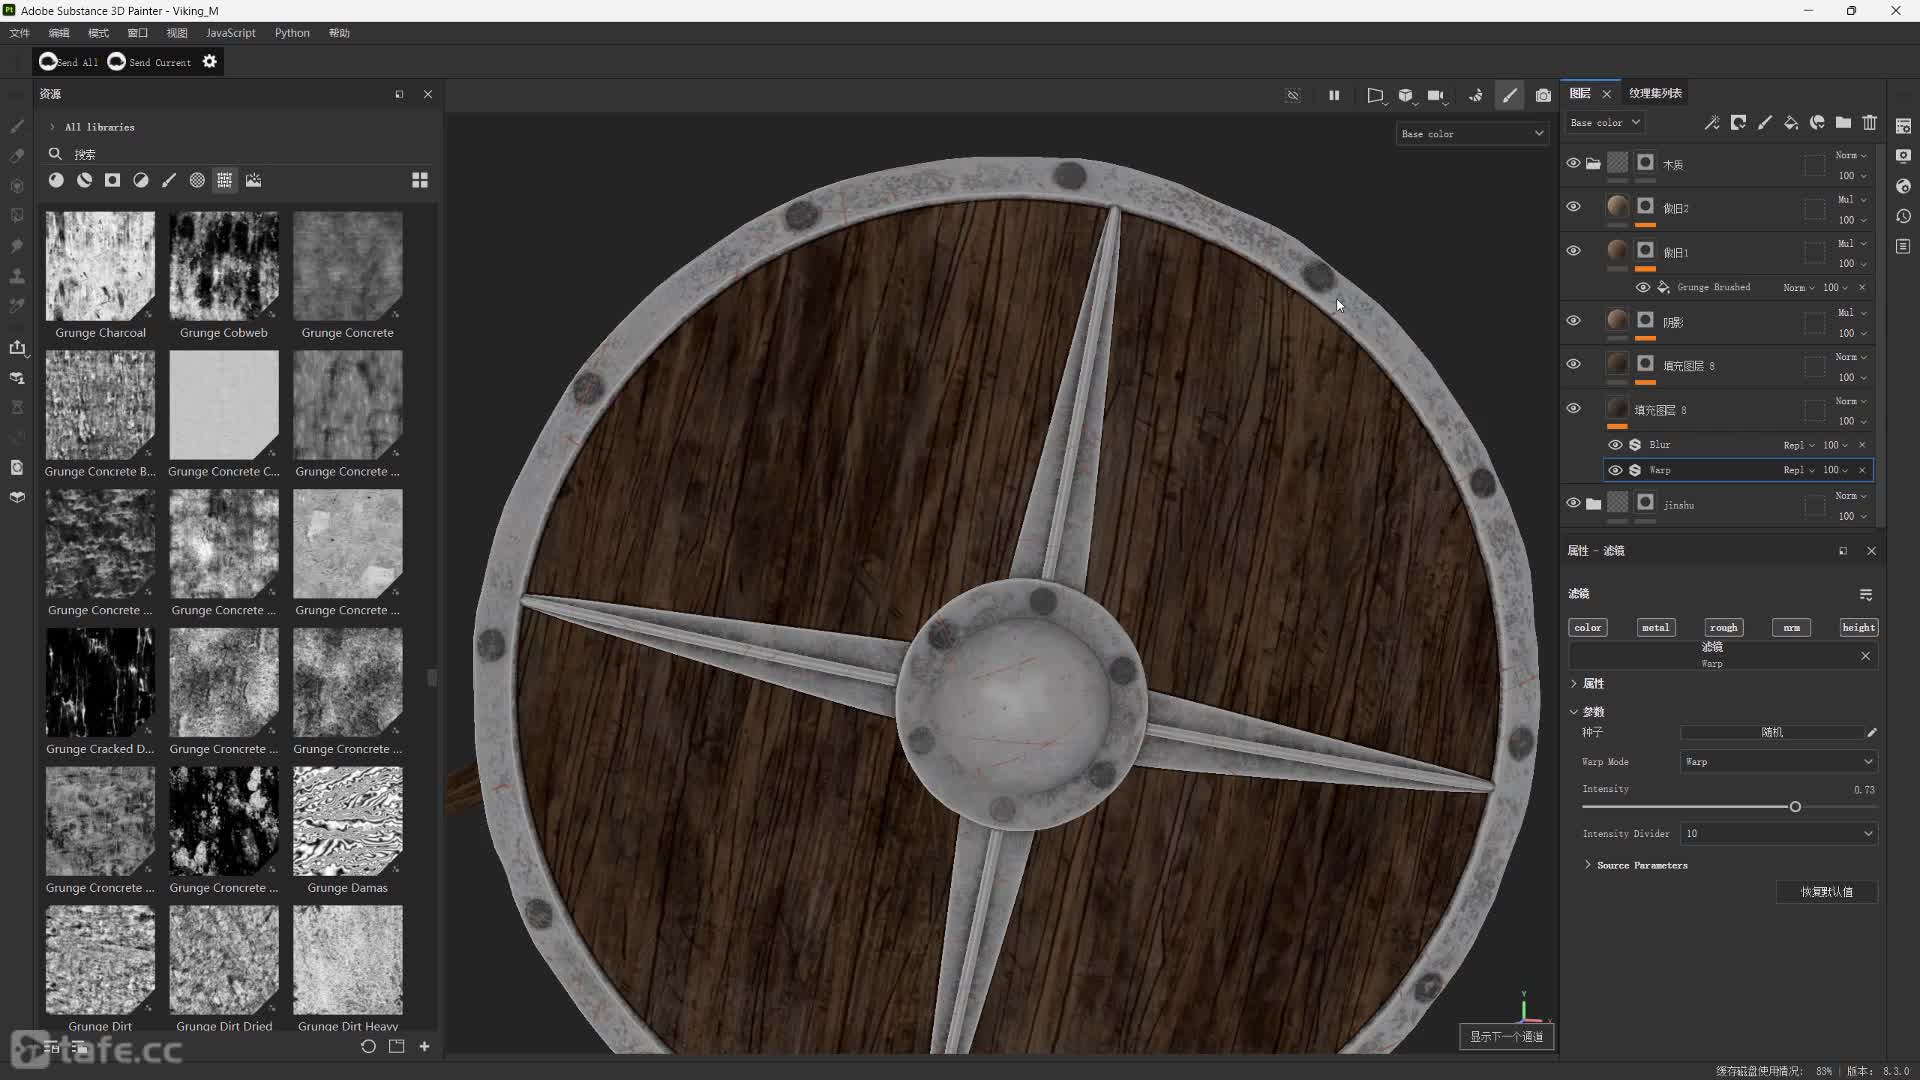Open blend mode dropdown of Warp filter

click(x=1798, y=470)
